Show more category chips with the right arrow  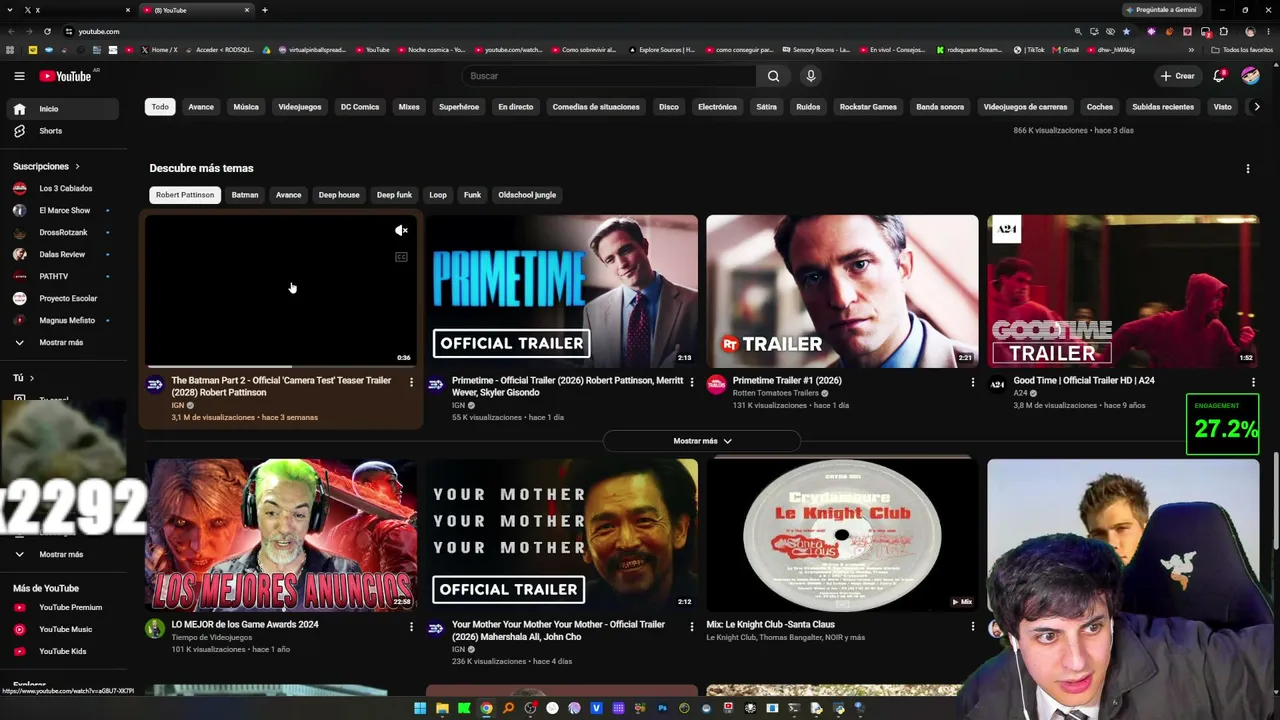[x=1257, y=107]
